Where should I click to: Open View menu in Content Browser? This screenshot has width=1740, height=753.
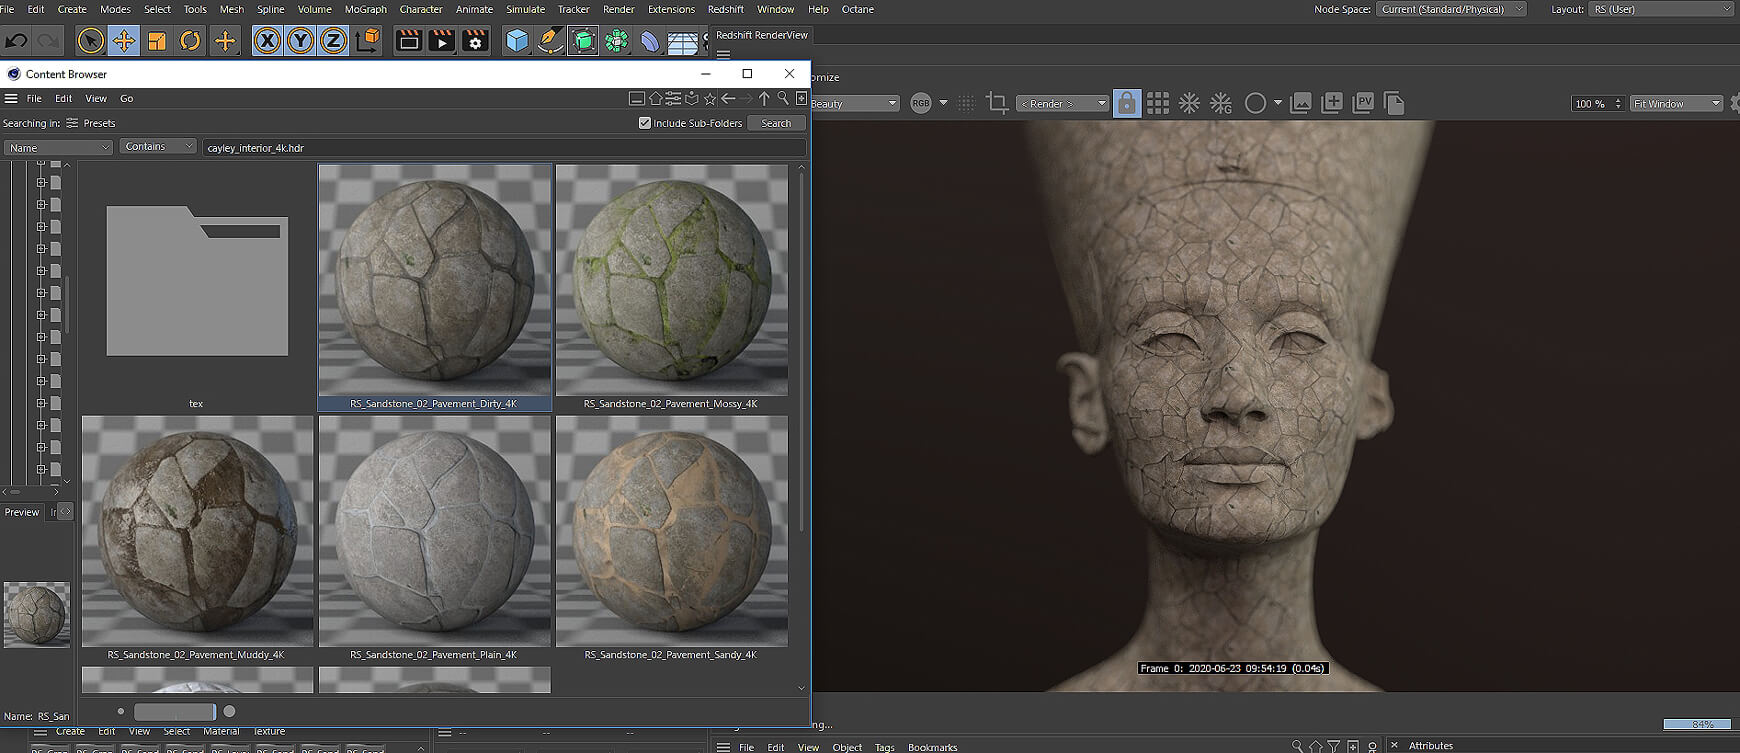pos(96,99)
